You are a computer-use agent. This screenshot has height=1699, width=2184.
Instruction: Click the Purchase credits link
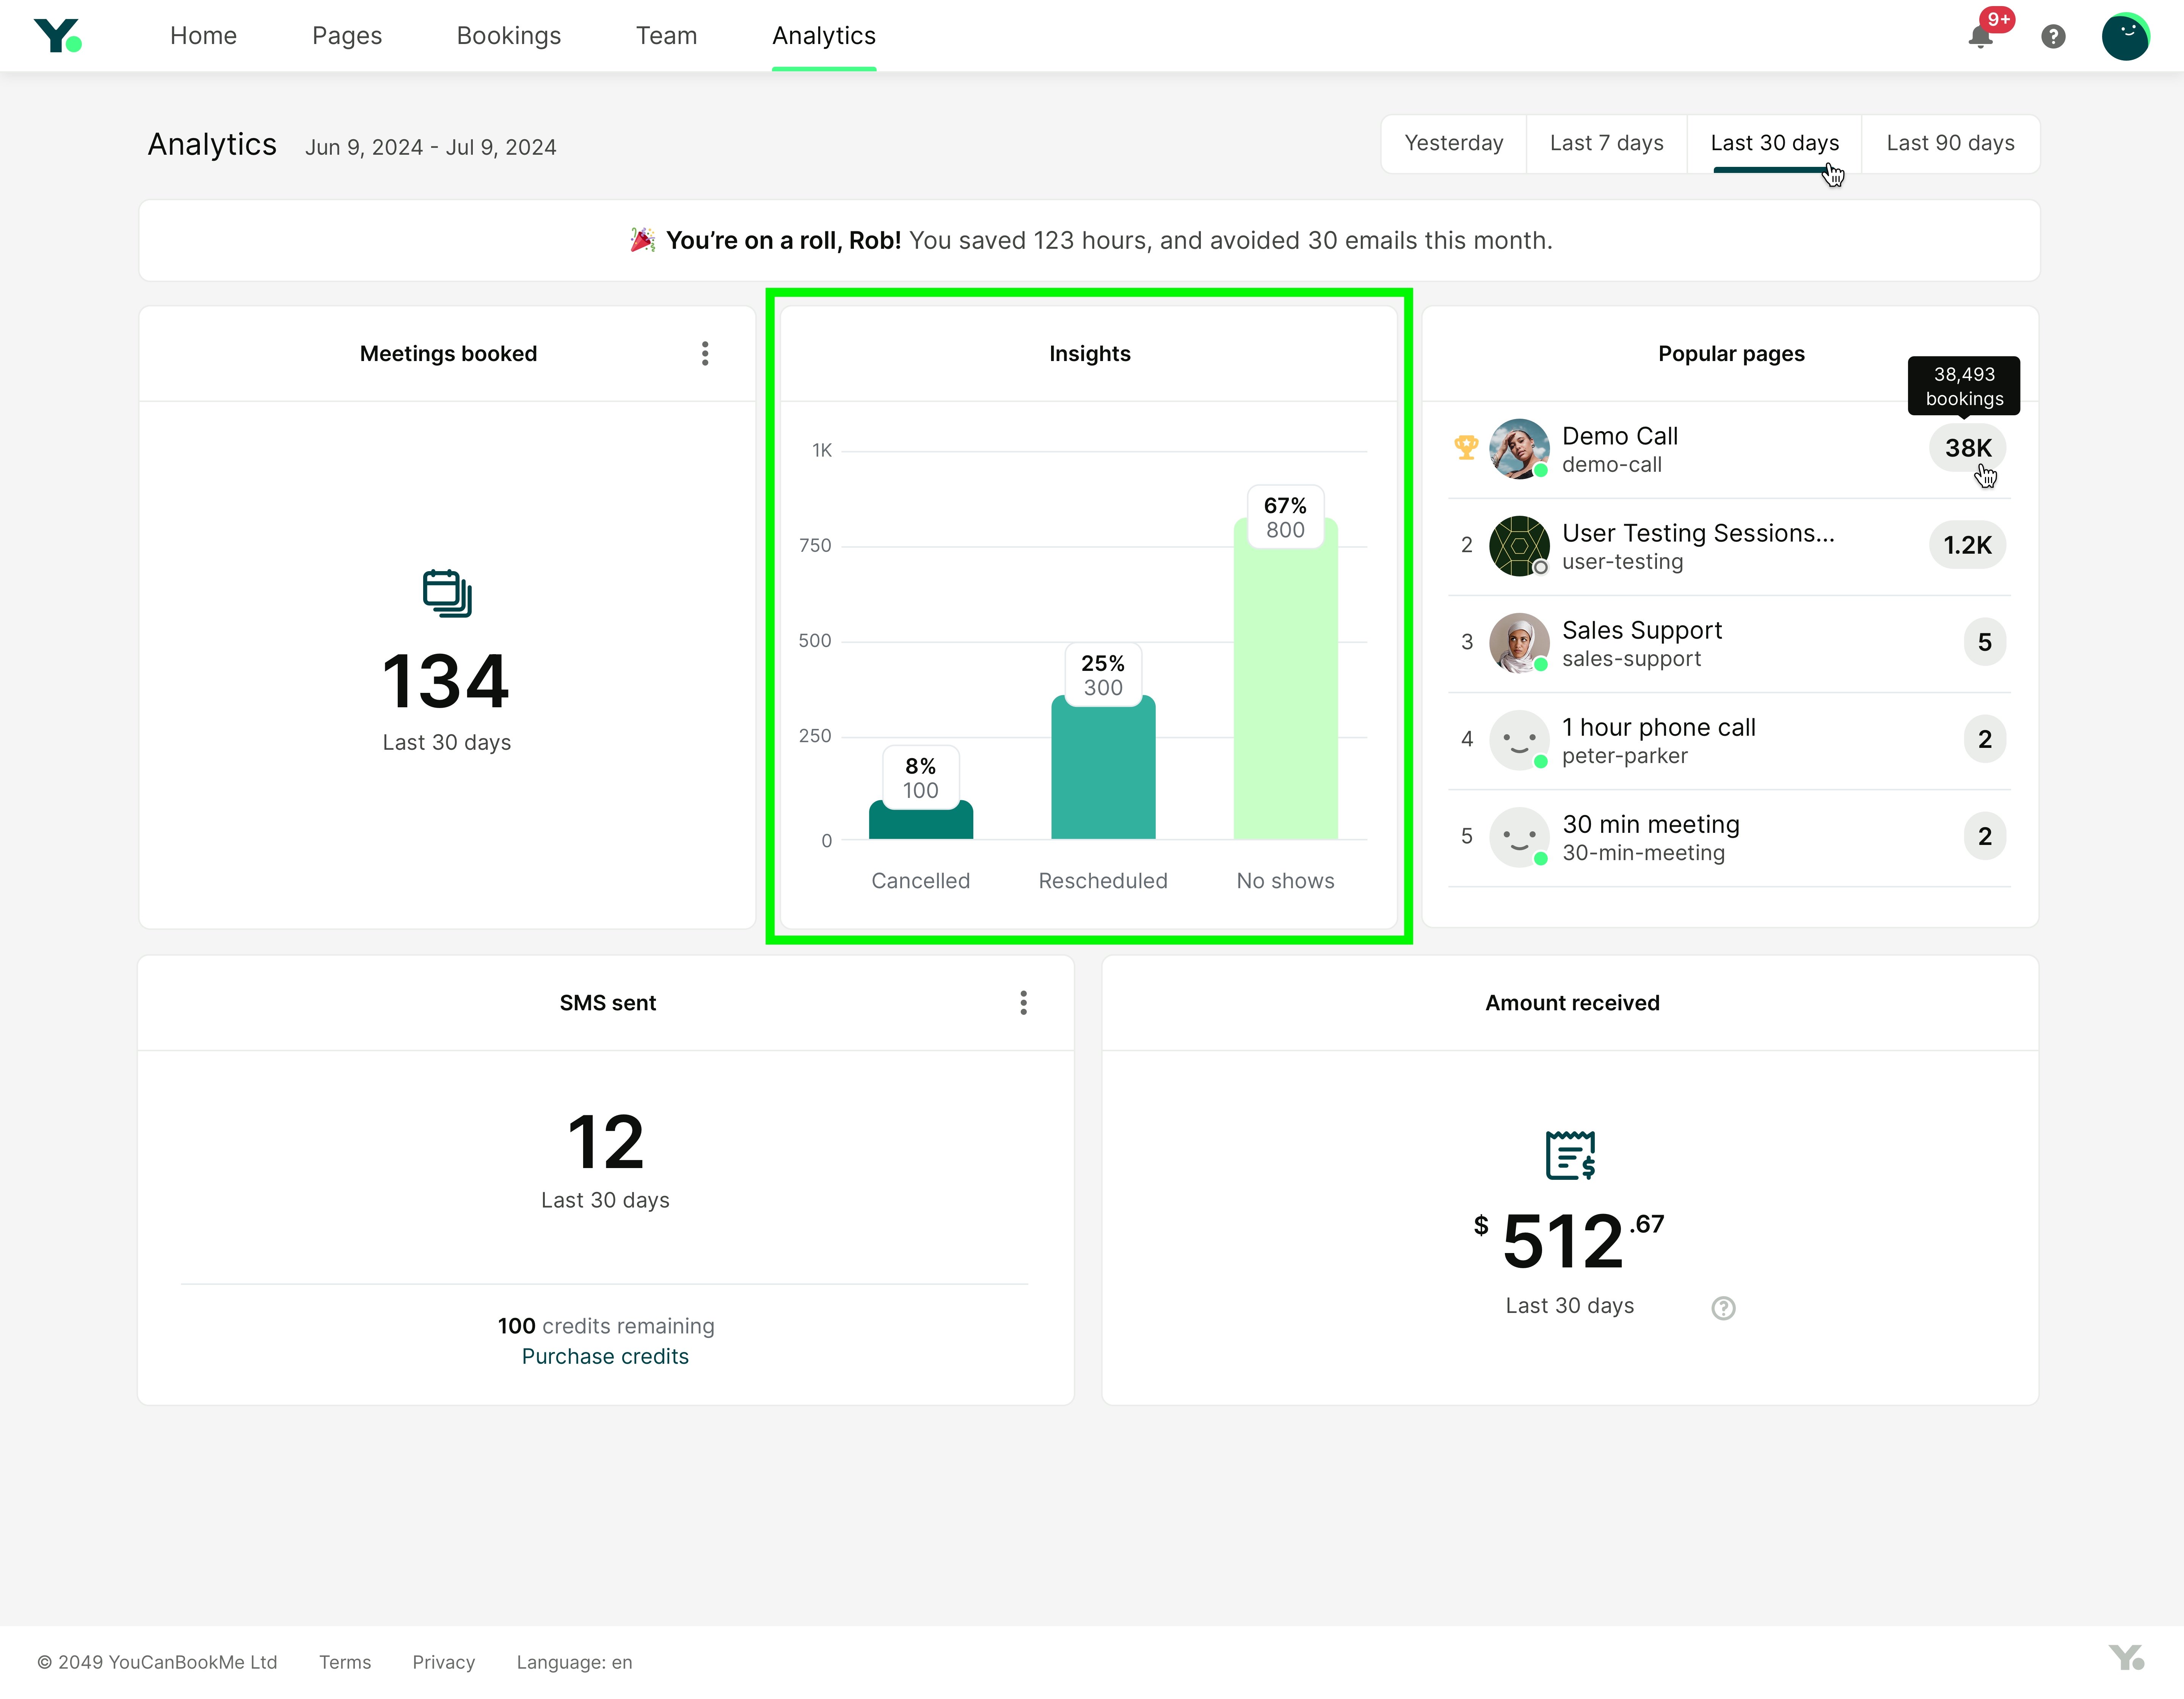coord(605,1356)
